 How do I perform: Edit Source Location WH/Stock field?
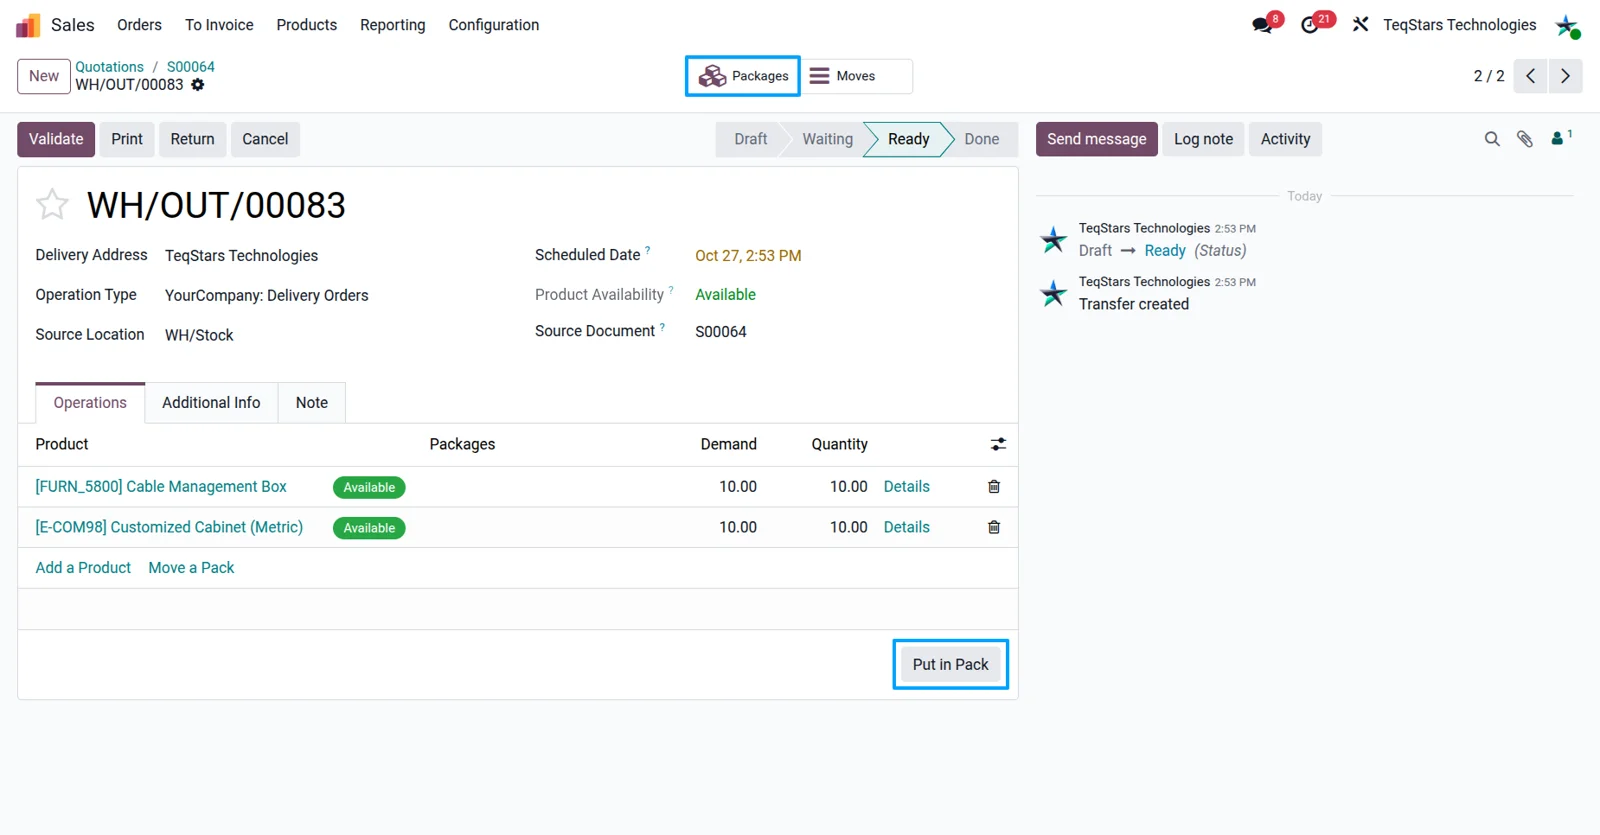pyautogui.click(x=199, y=335)
